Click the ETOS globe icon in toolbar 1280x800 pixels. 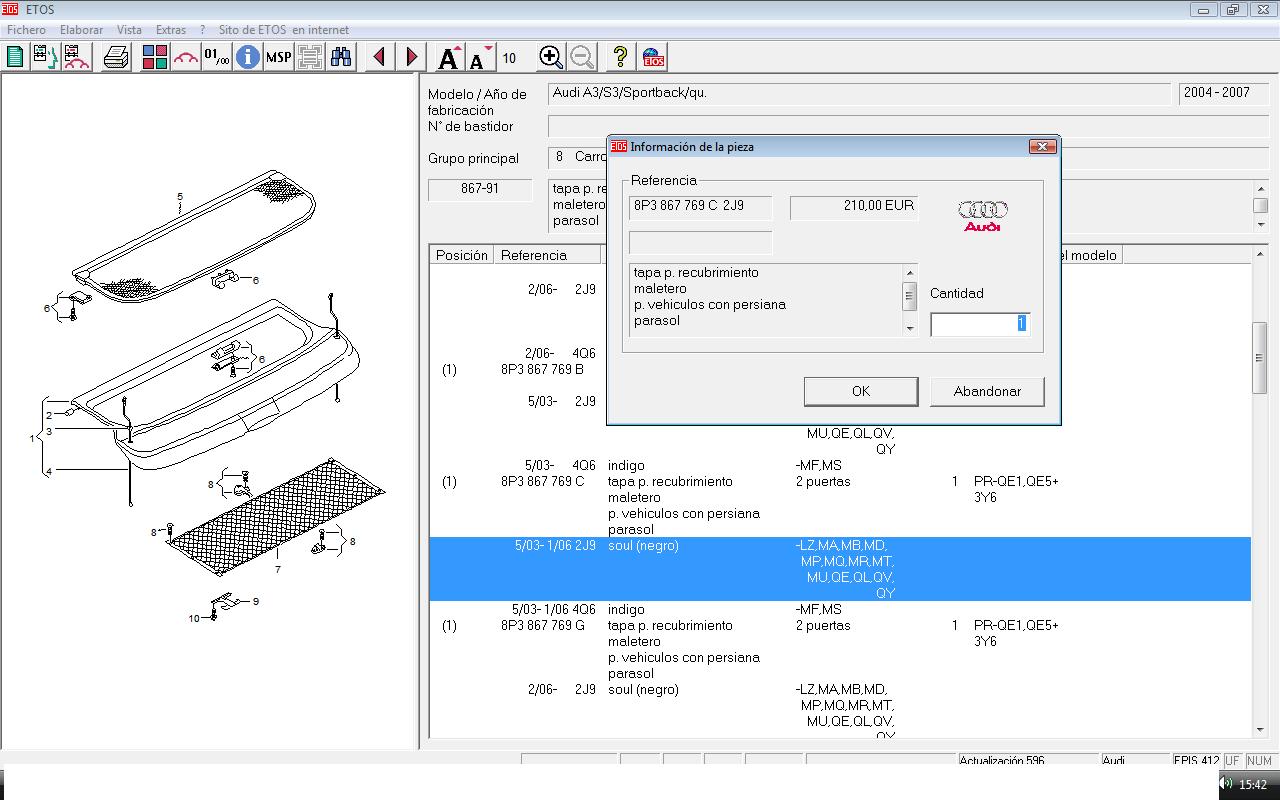coord(653,57)
